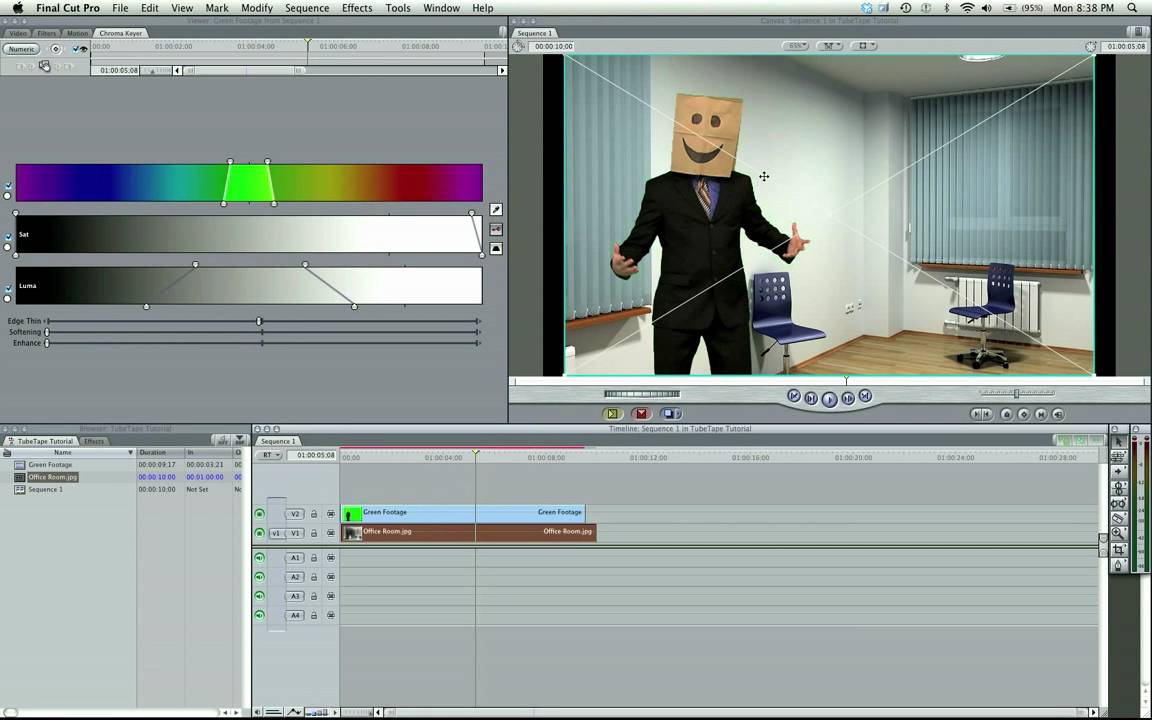Toggle track visibility for V2
The height and width of the screenshot is (720, 1152).
pyautogui.click(x=259, y=514)
